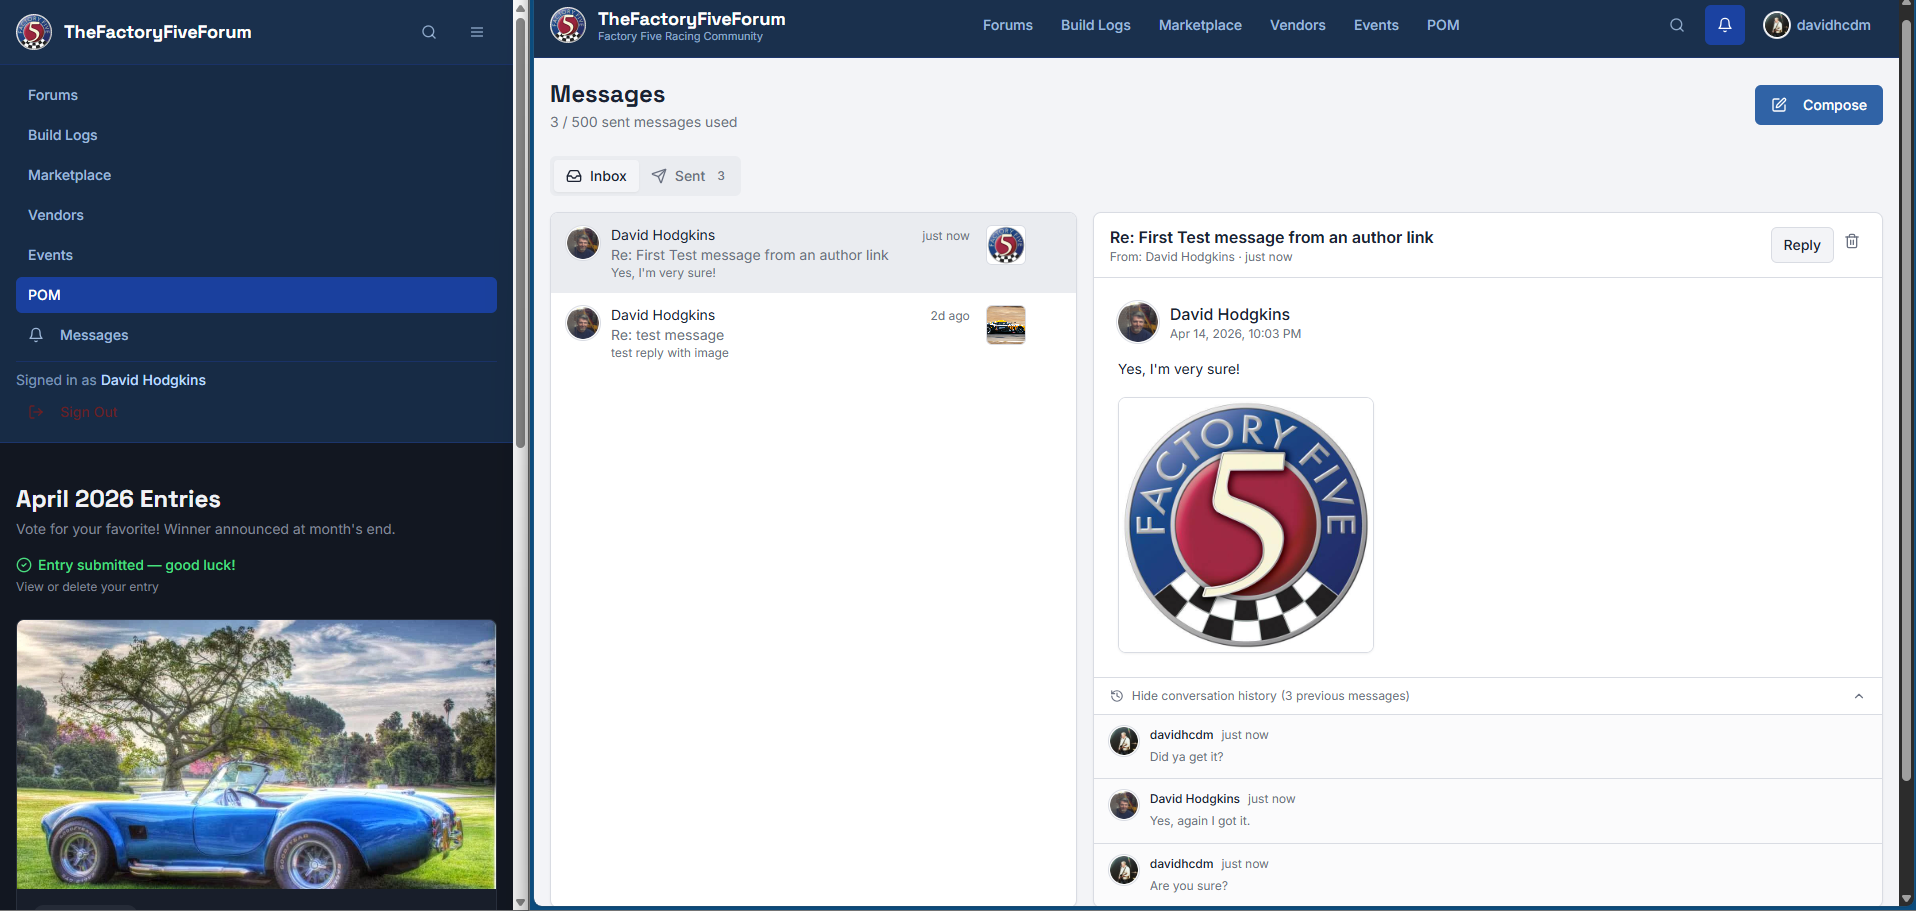Click the conversation history clock icon

click(1117, 696)
